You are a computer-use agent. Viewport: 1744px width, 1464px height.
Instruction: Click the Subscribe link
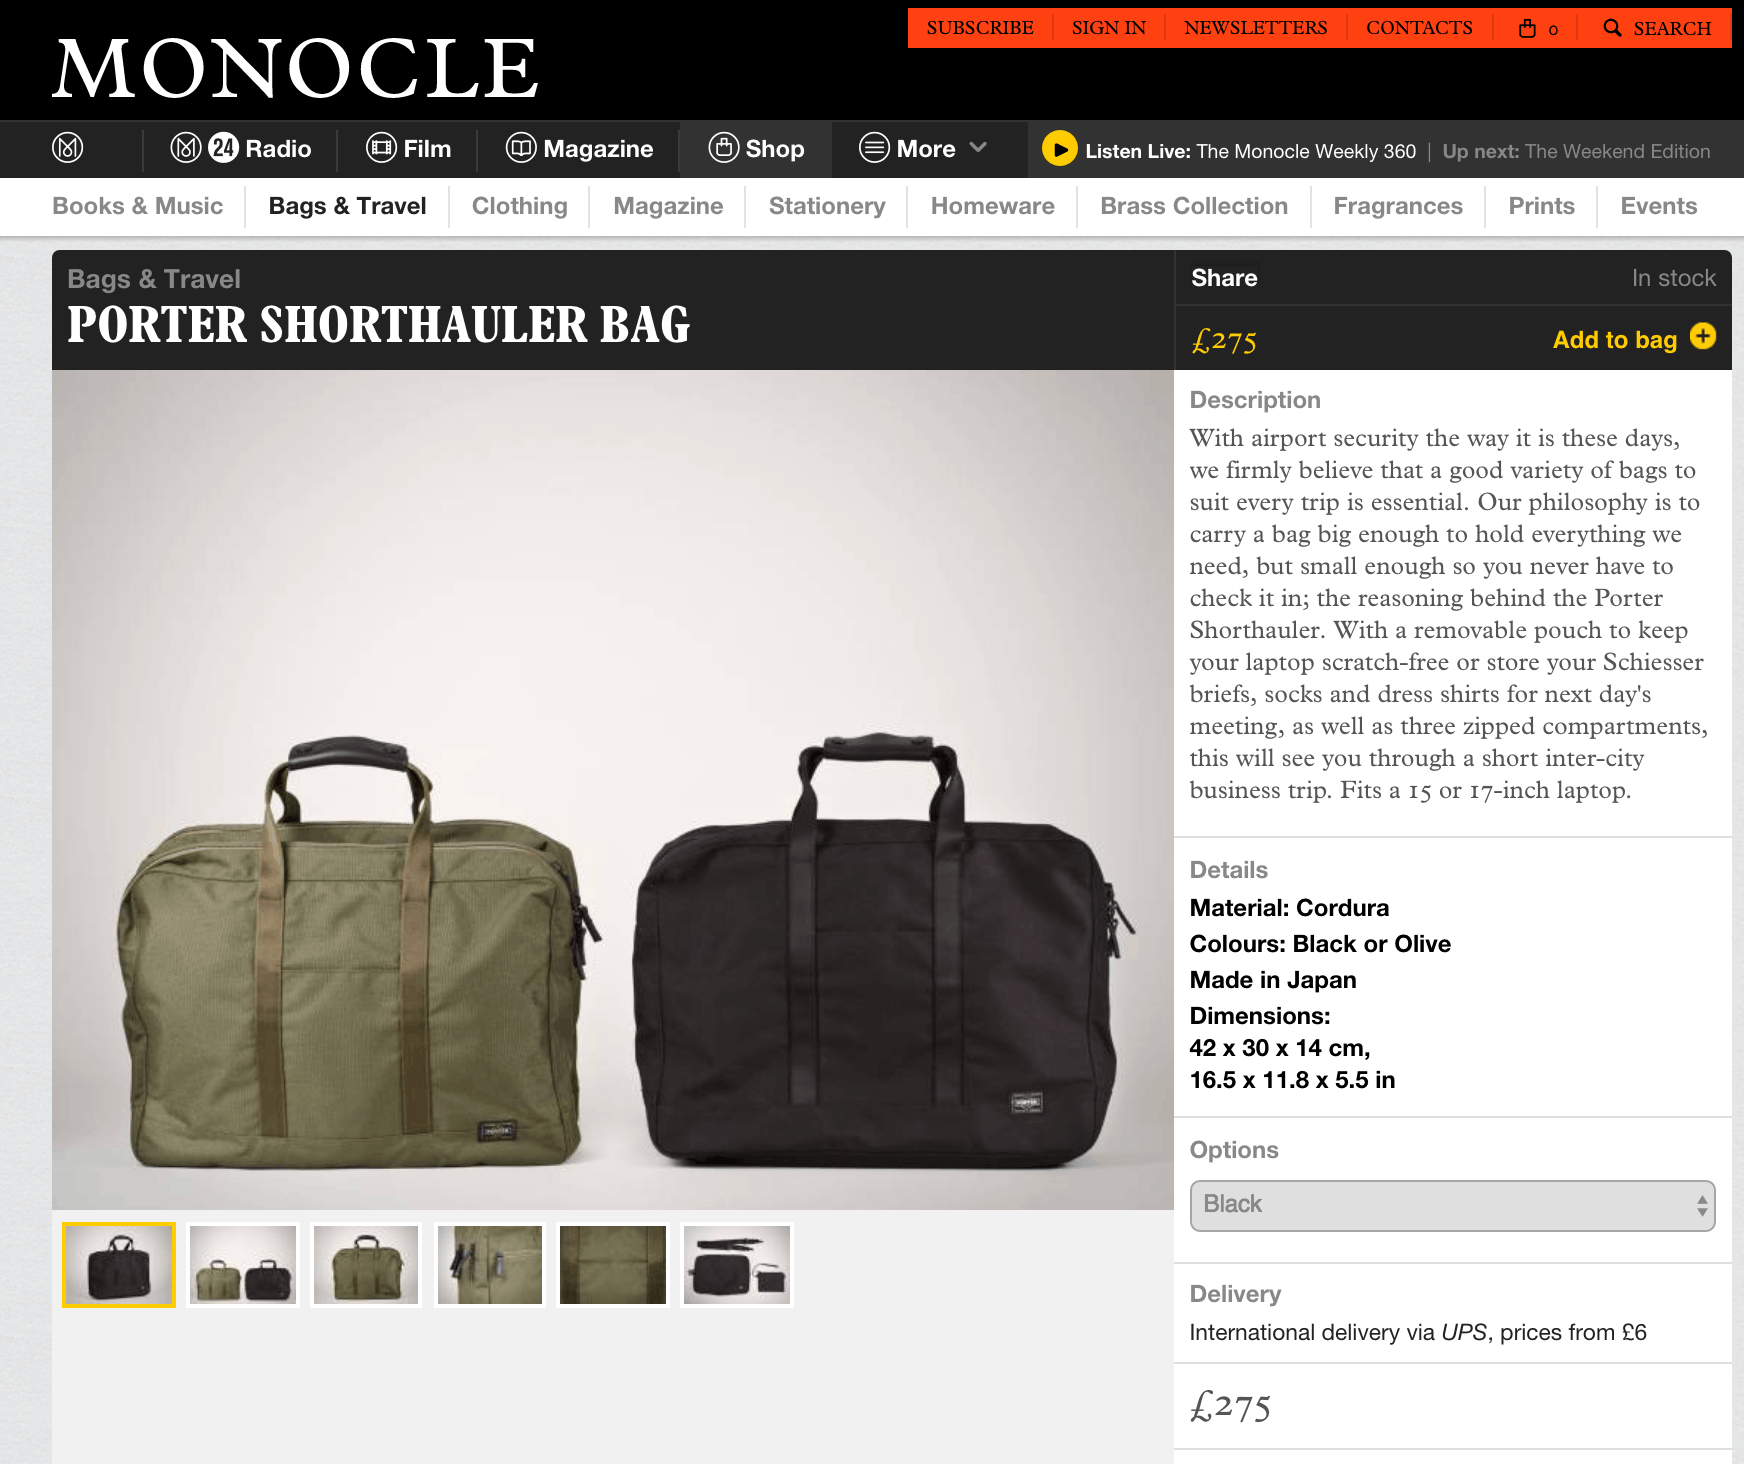[x=980, y=28]
